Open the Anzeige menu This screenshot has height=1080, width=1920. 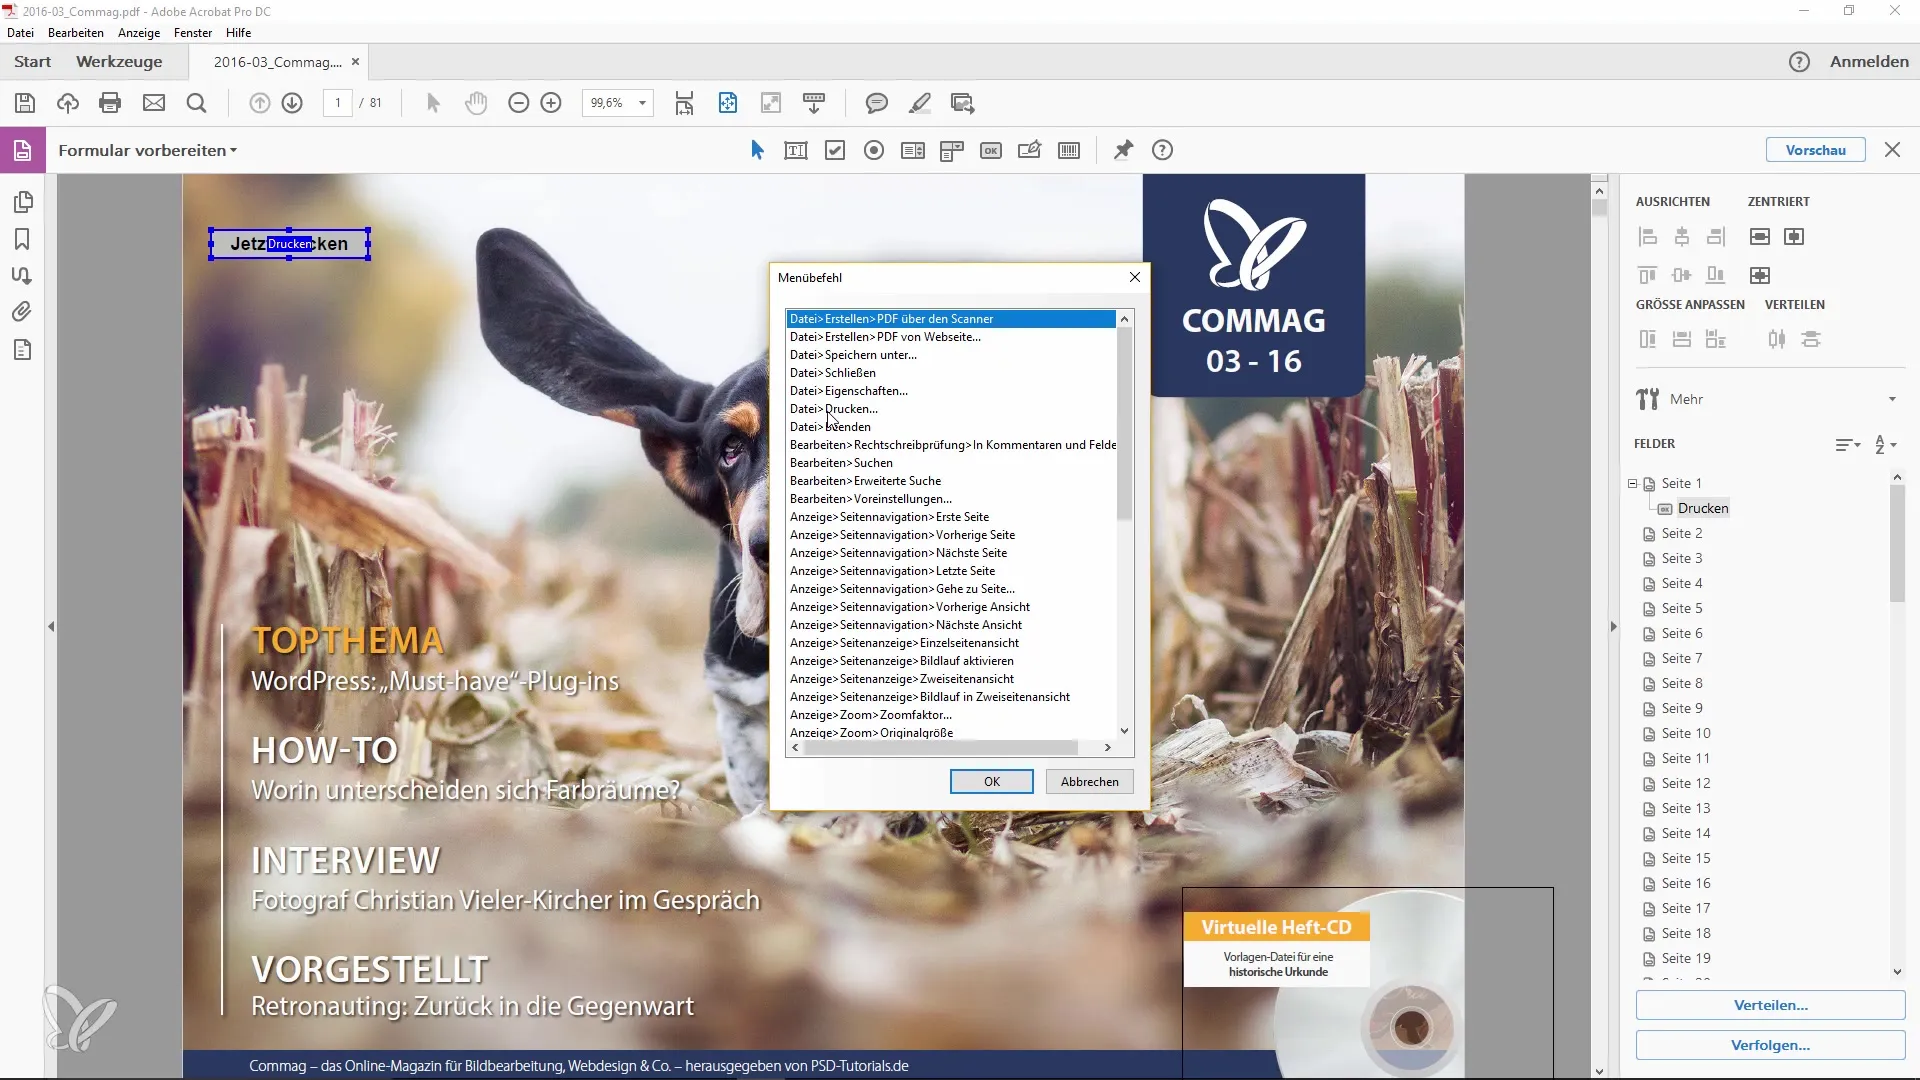(139, 33)
